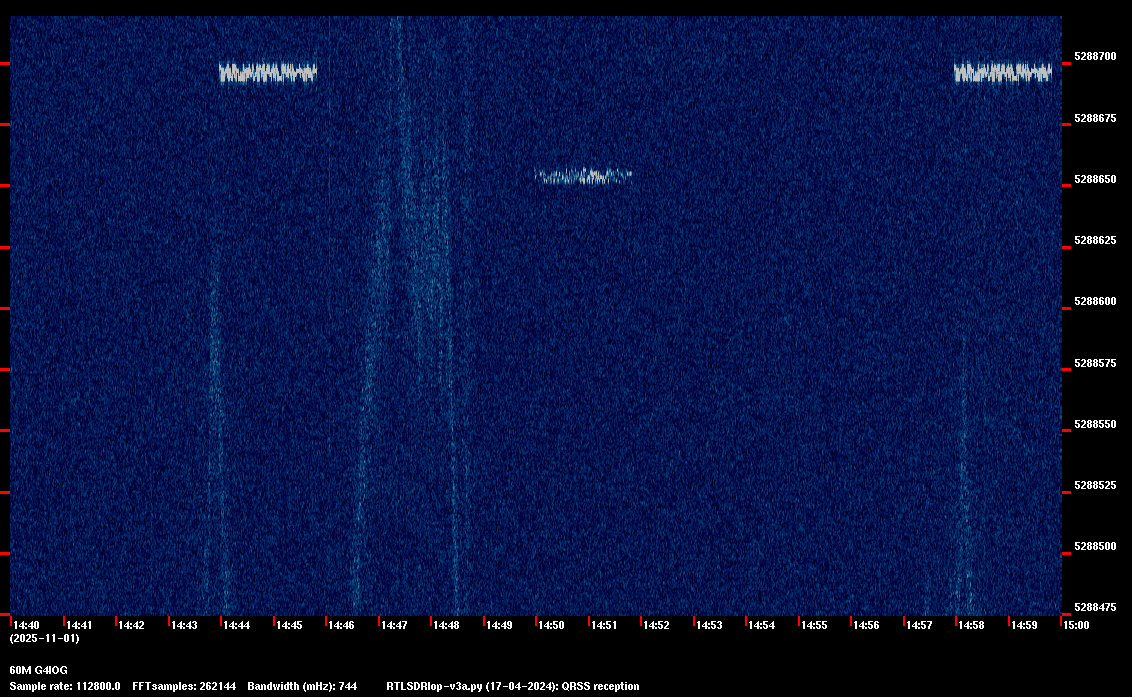Click the 14:44 time axis label
Image resolution: width=1132 pixels, height=697 pixels.
coord(237,625)
